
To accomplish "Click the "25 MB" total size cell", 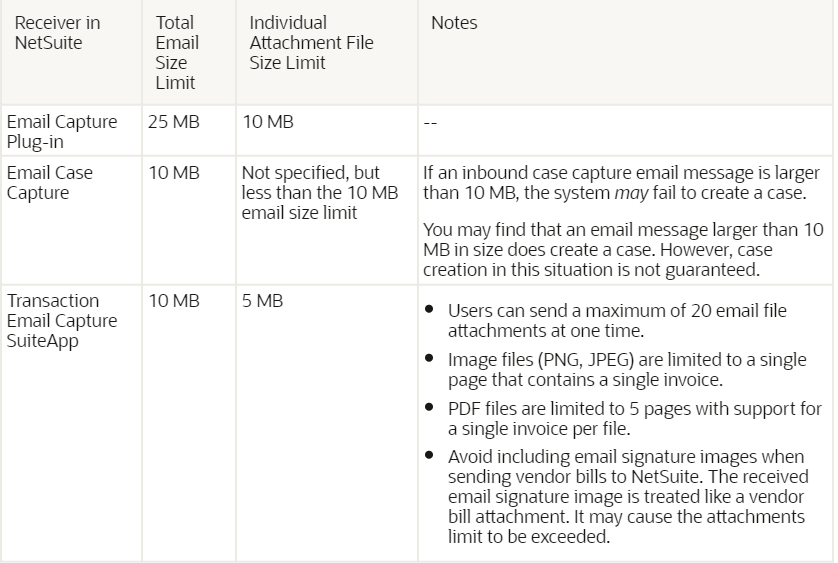I will tap(173, 122).
